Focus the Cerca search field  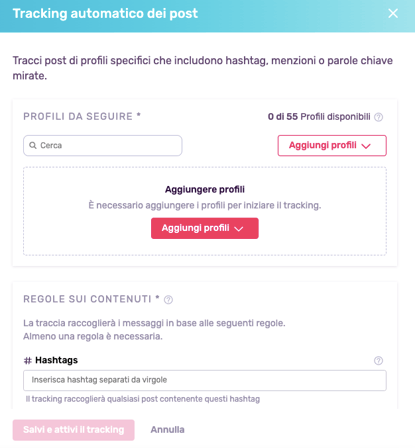coord(103,145)
